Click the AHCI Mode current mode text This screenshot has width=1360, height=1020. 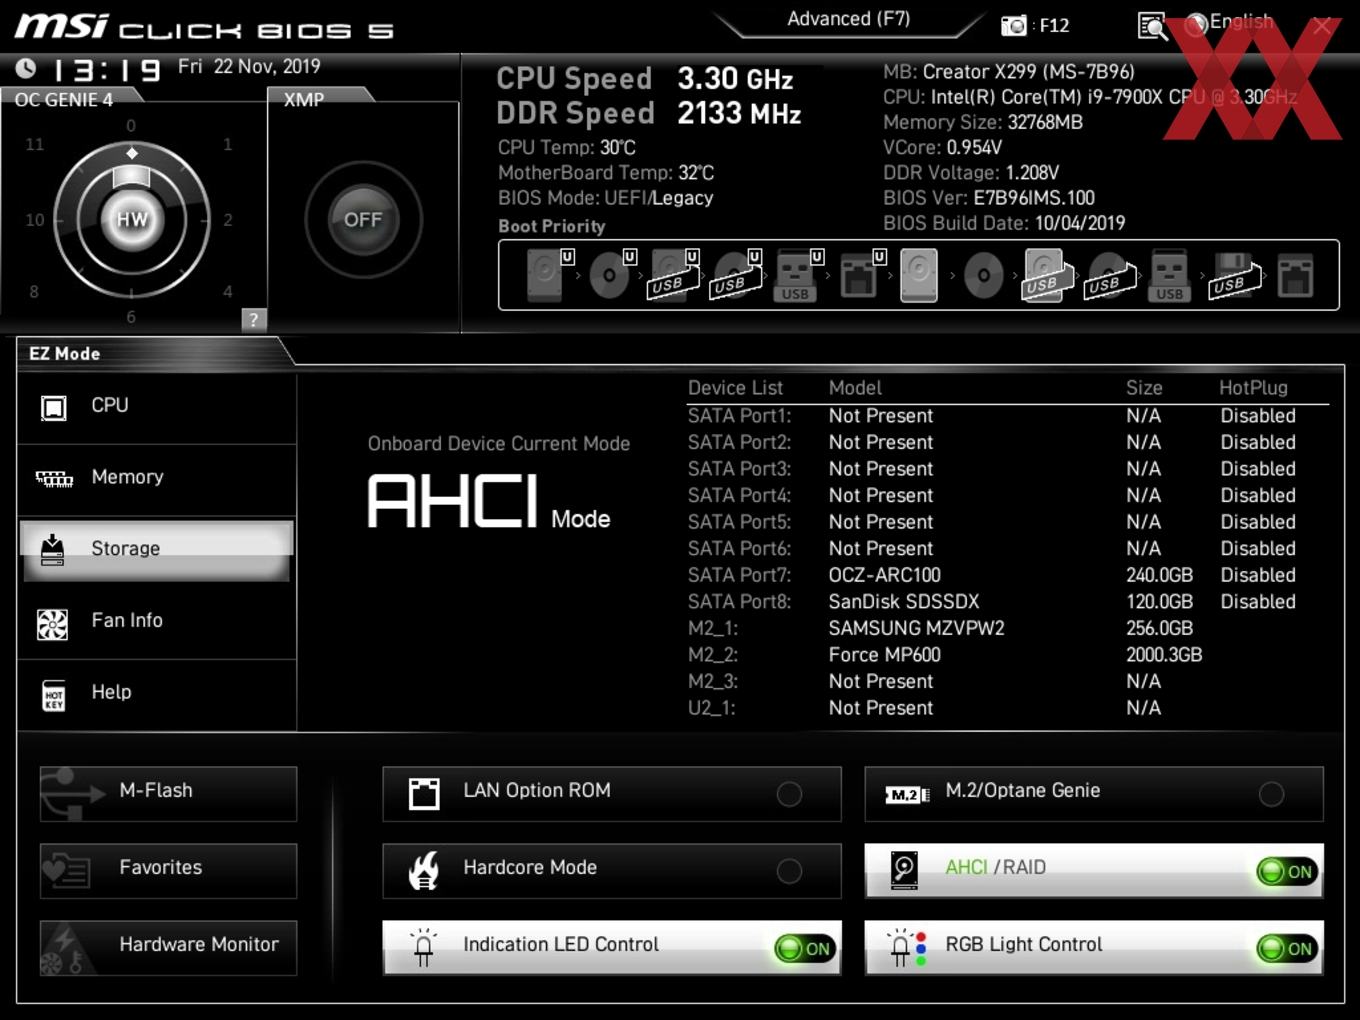click(x=489, y=502)
